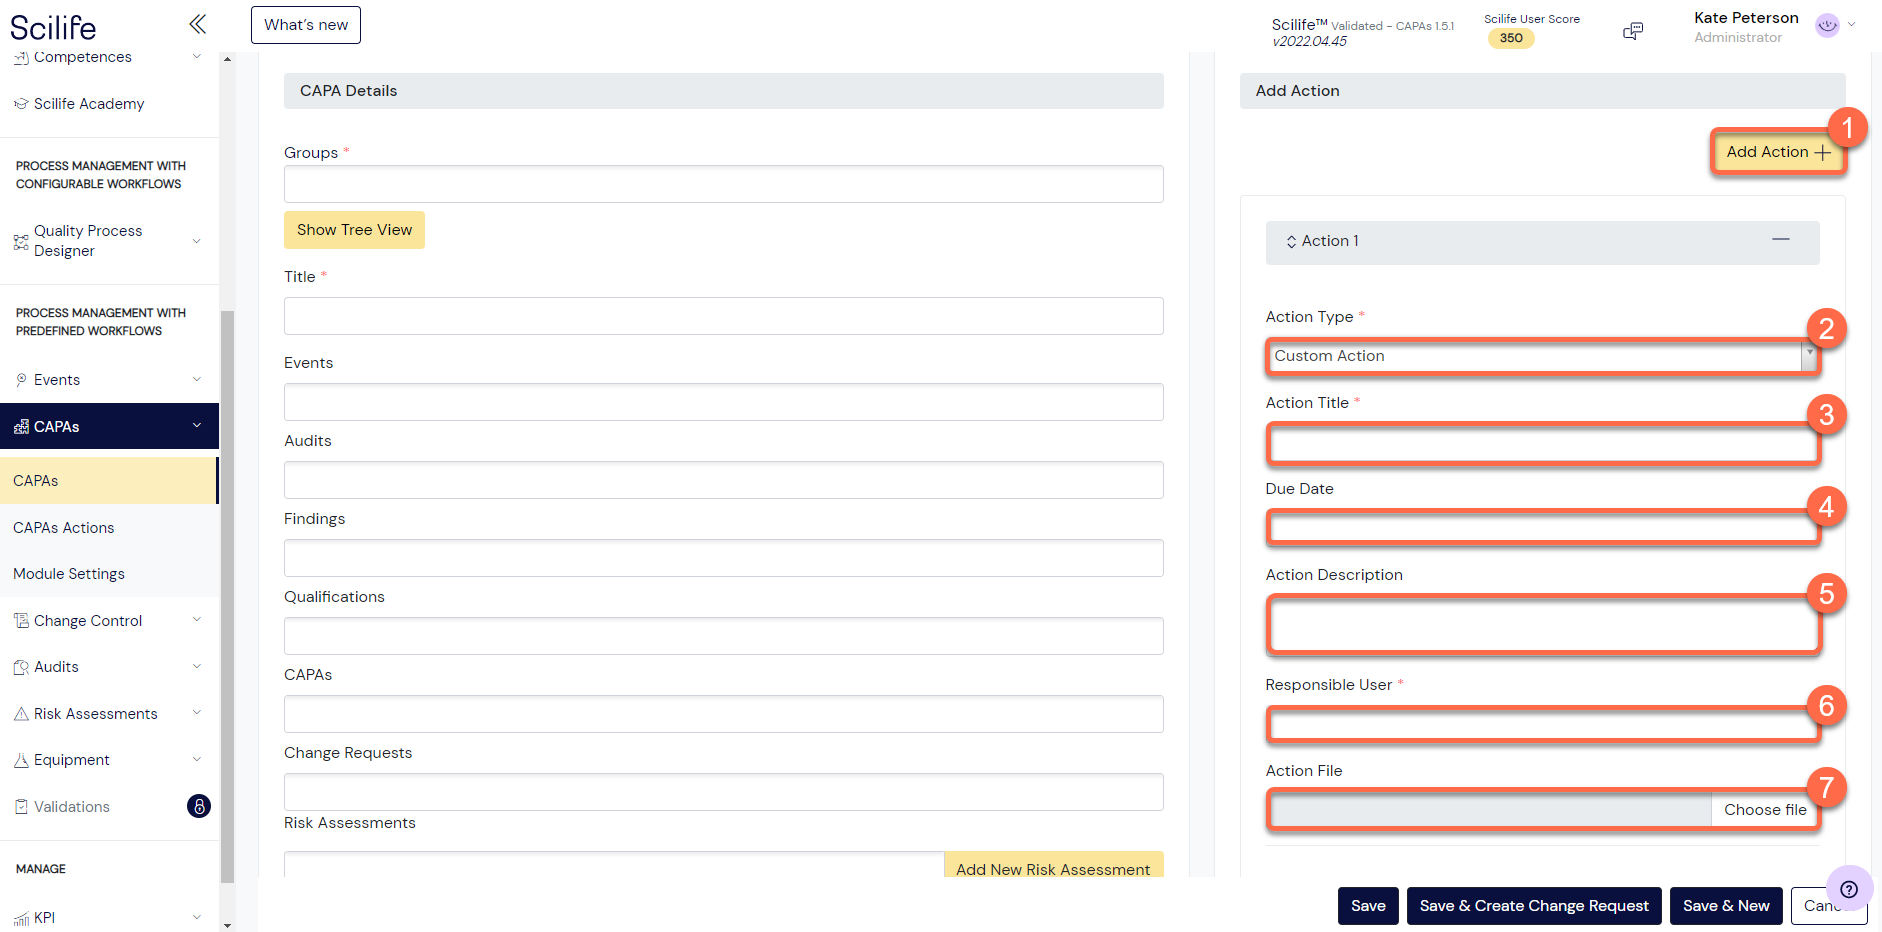Open Kate Peterson's avatar profile
Screen dimensions: 1882x932
click(x=1828, y=26)
